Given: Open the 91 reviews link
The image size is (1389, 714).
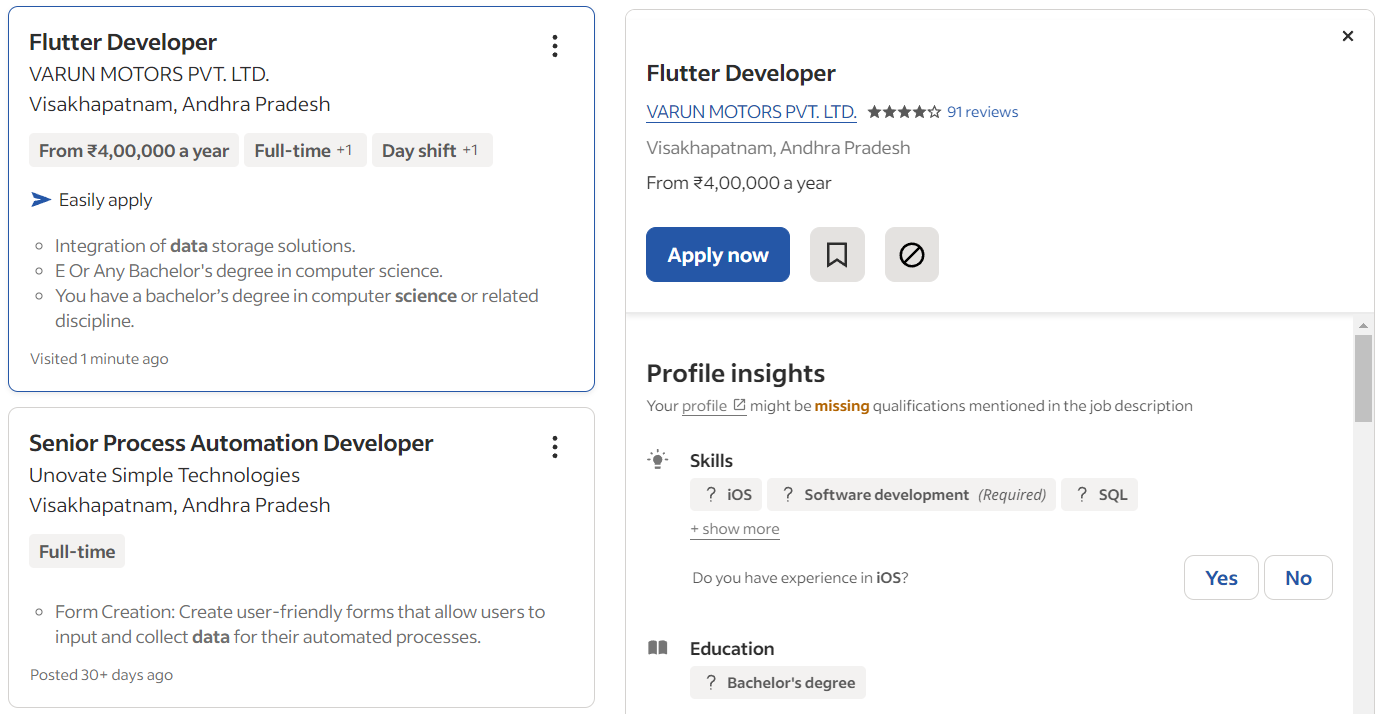Looking at the screenshot, I should (x=982, y=112).
